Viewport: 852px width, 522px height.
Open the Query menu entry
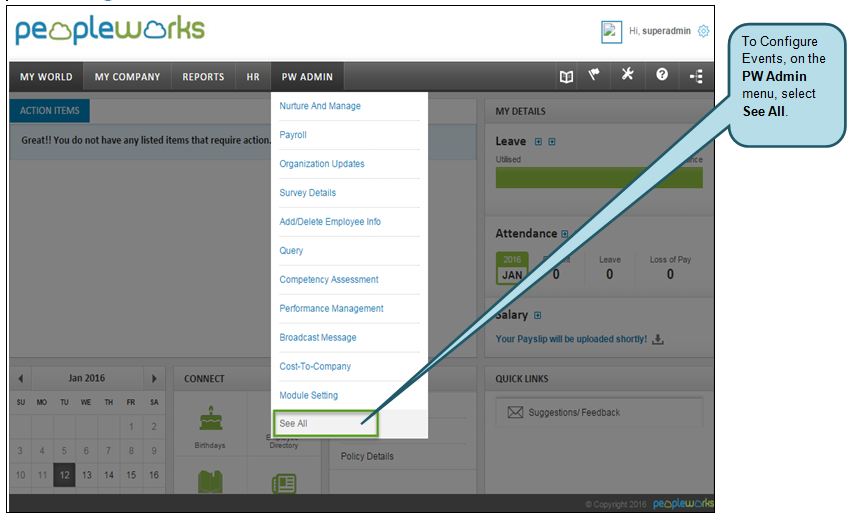[291, 250]
